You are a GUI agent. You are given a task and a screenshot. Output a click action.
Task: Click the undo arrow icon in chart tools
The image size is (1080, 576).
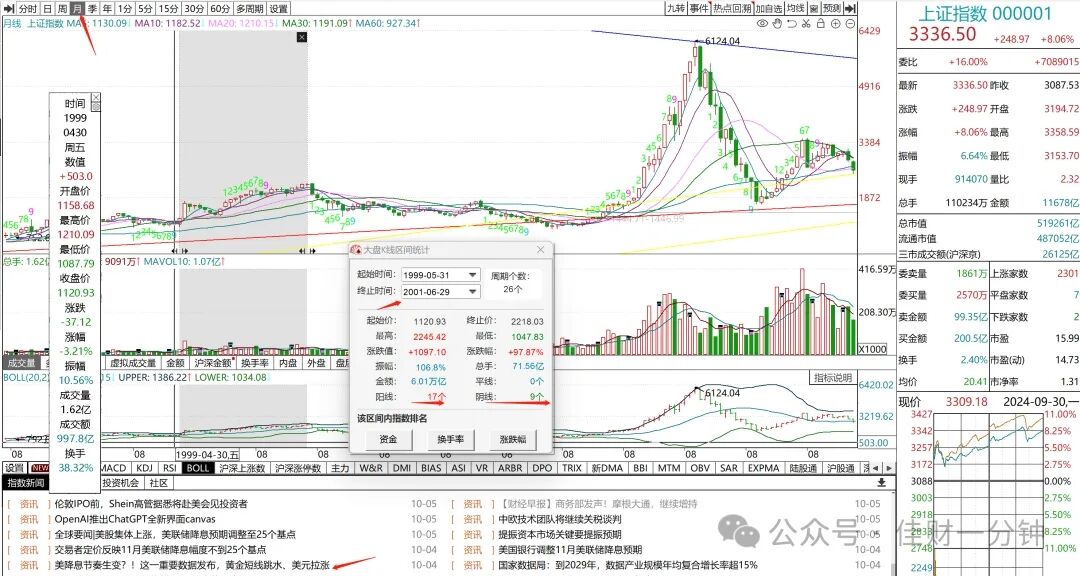[791, 23]
